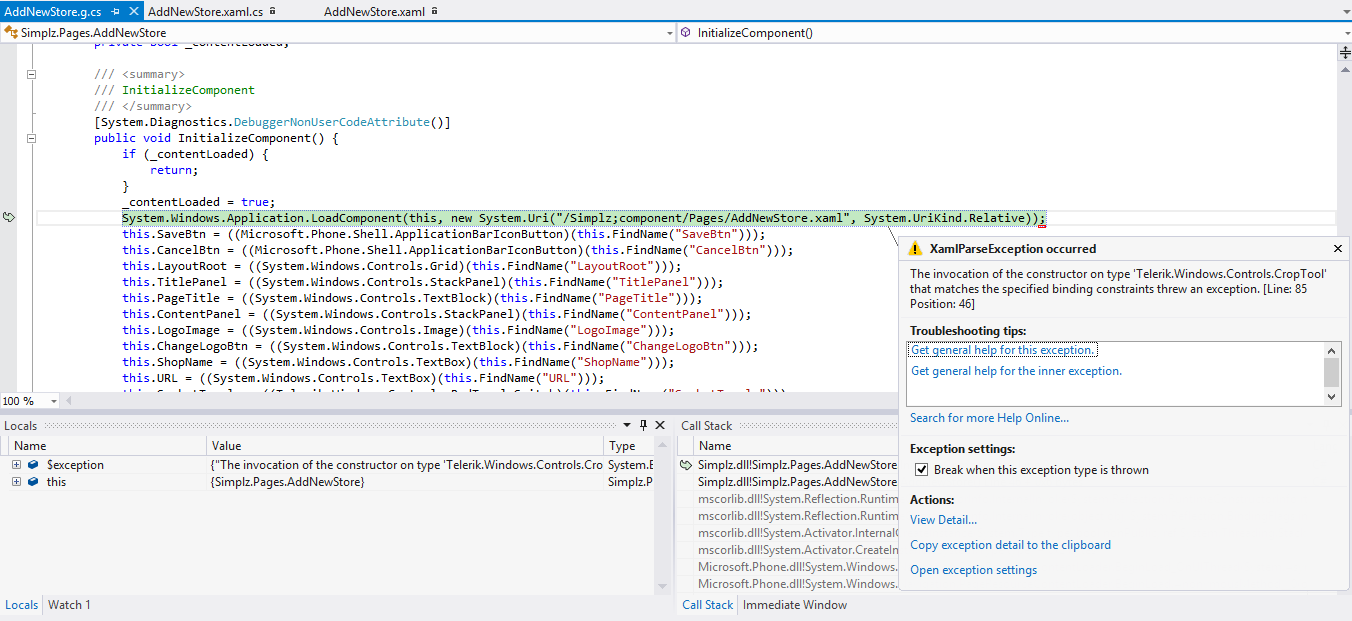Screen dimensions: 1352x621
Task: Open the Simplz.Pages.AddNewStore class dropdown
Action: point(669,33)
